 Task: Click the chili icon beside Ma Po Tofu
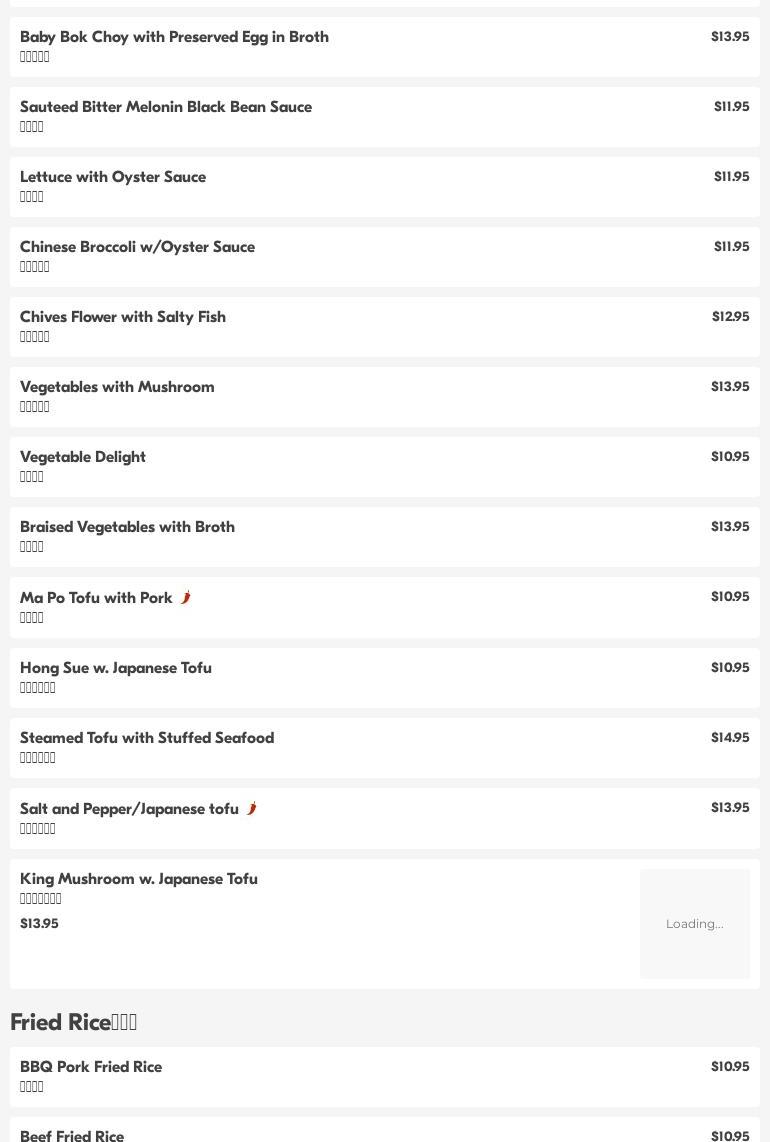[x=185, y=598]
